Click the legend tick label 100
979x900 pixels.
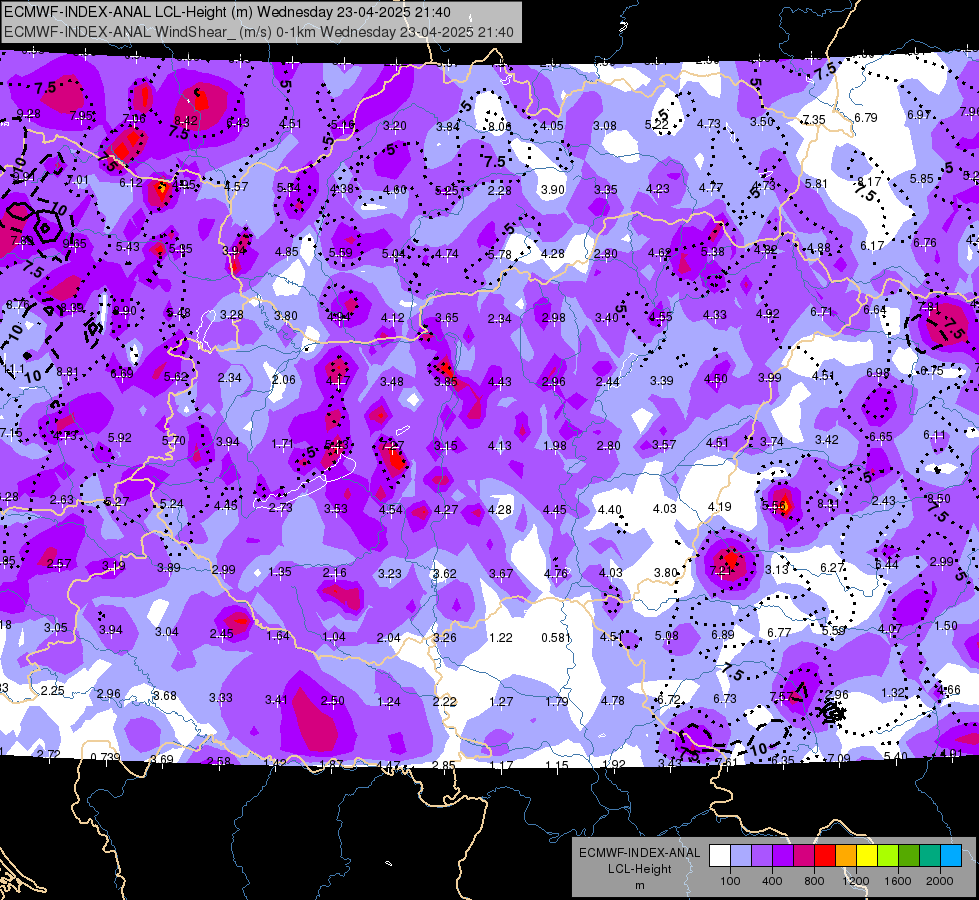[x=730, y=881]
